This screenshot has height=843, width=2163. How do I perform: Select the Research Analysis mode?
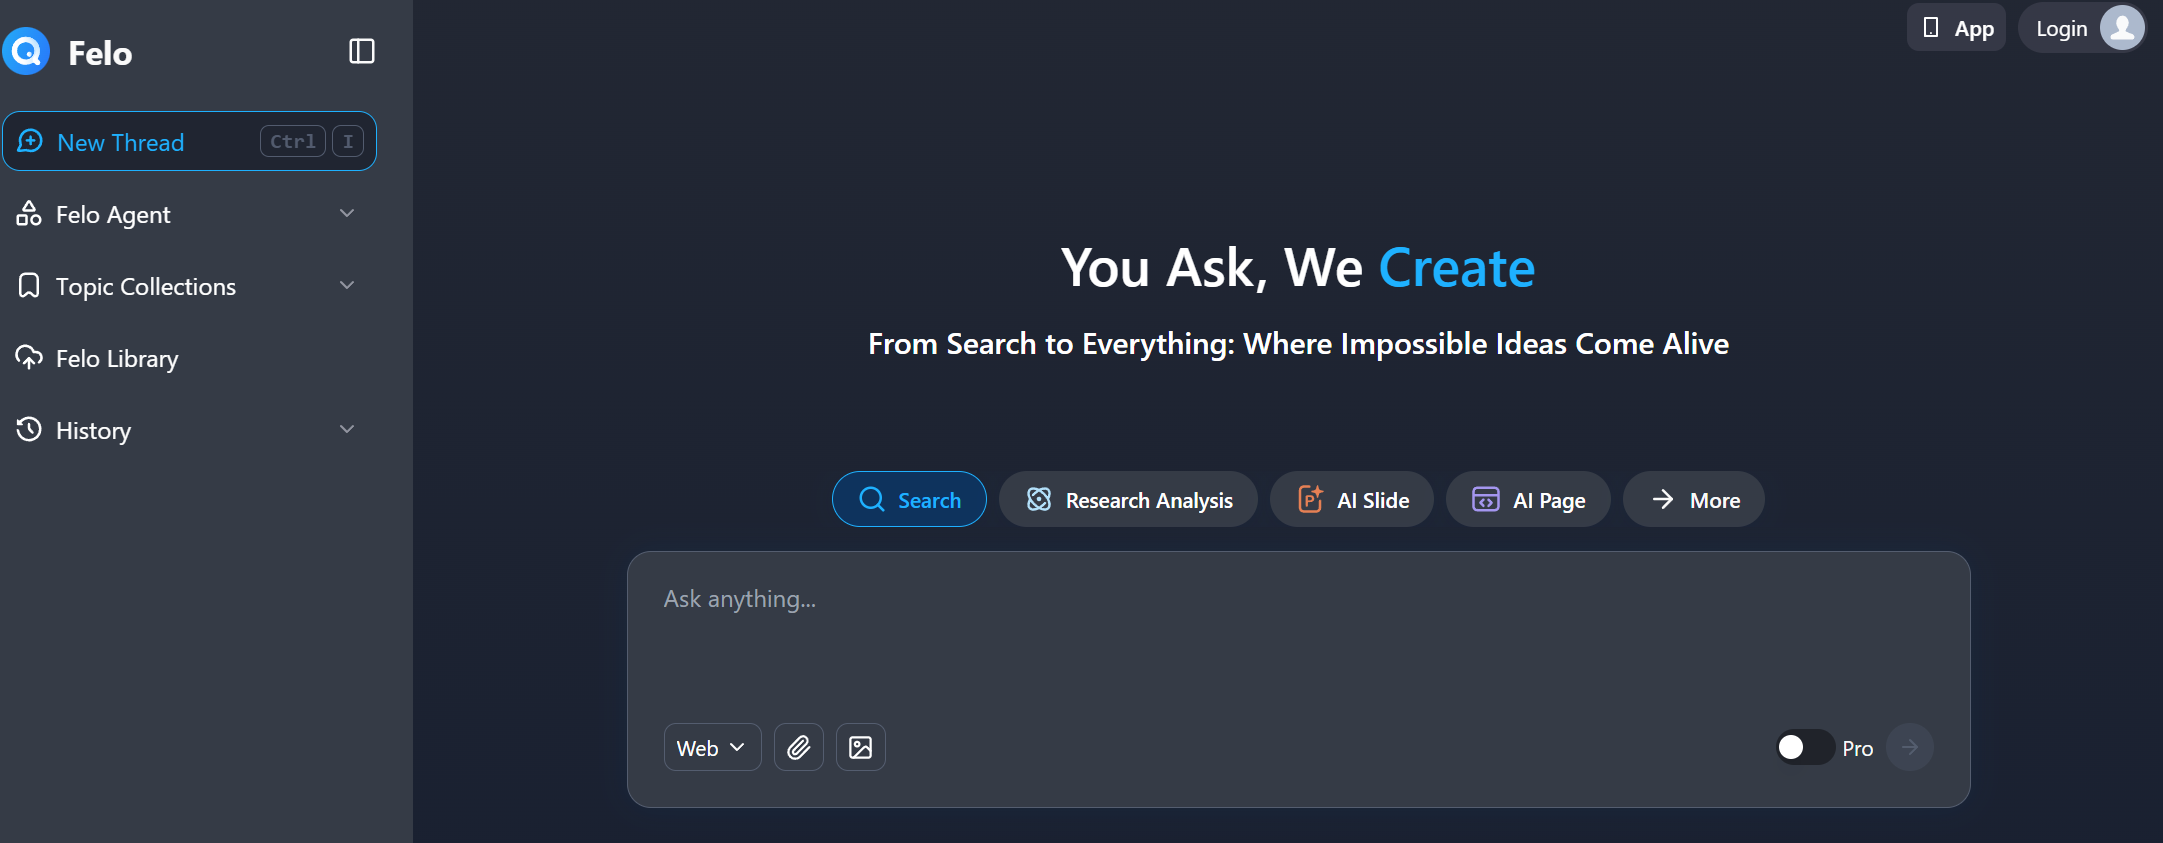tap(1128, 499)
